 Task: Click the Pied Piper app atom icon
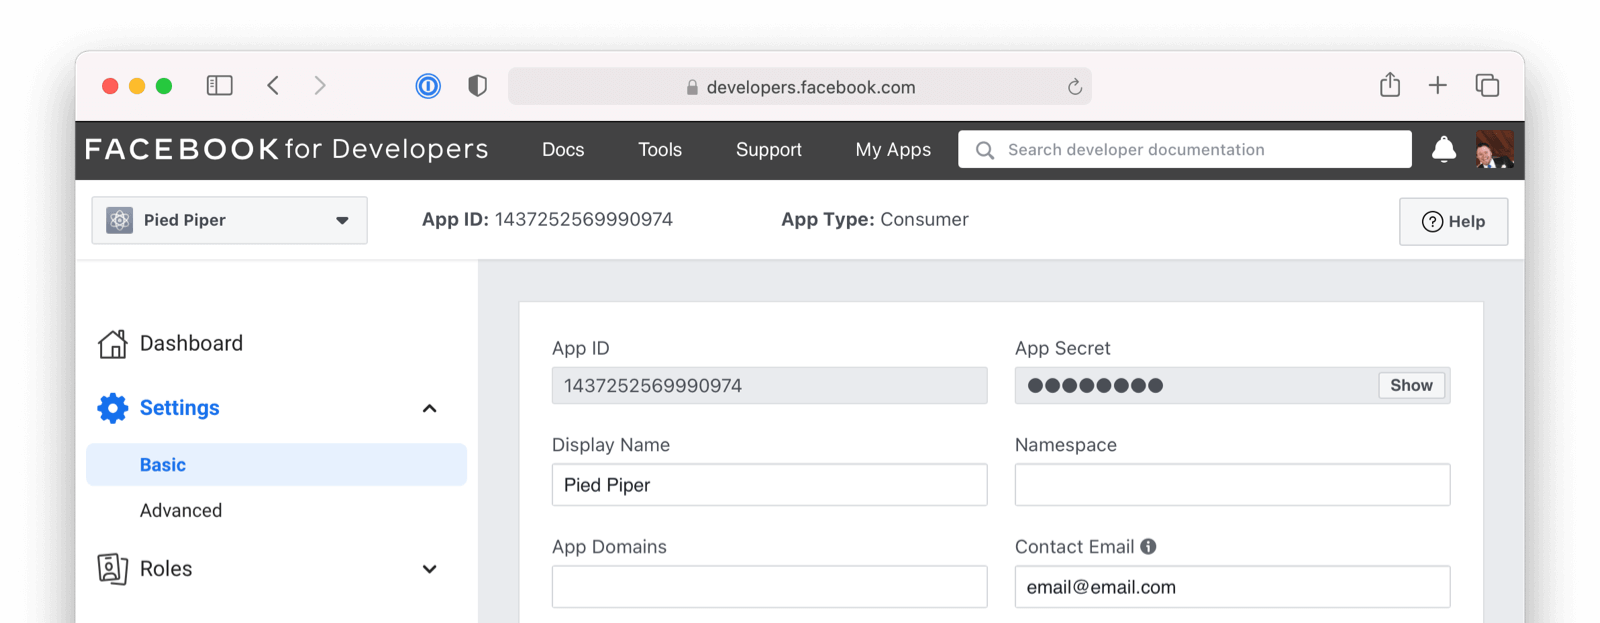pyautogui.click(x=120, y=220)
